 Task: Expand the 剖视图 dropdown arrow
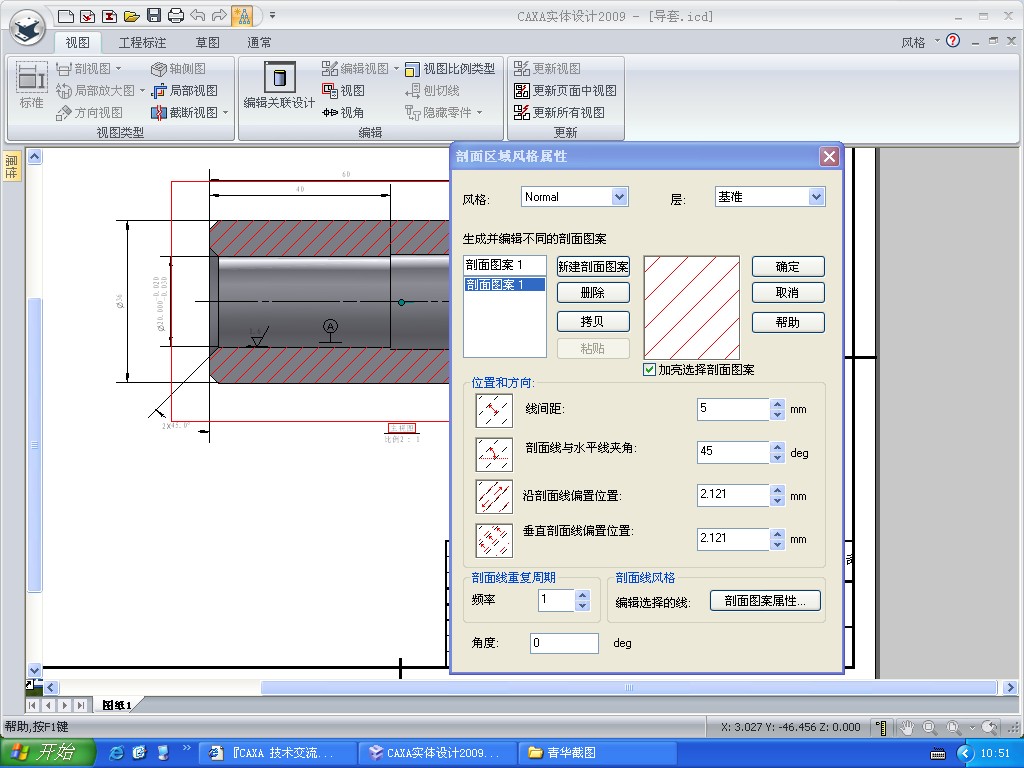click(118, 69)
